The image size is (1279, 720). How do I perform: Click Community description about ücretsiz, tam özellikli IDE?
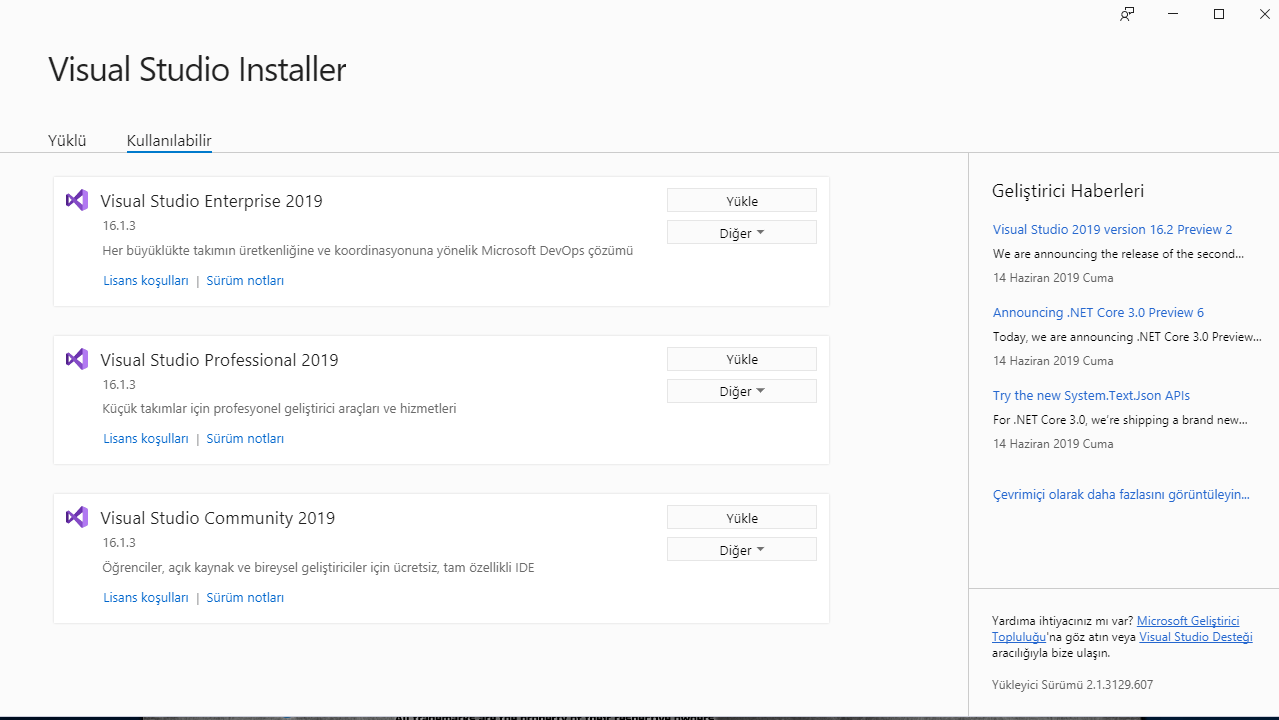point(318,568)
